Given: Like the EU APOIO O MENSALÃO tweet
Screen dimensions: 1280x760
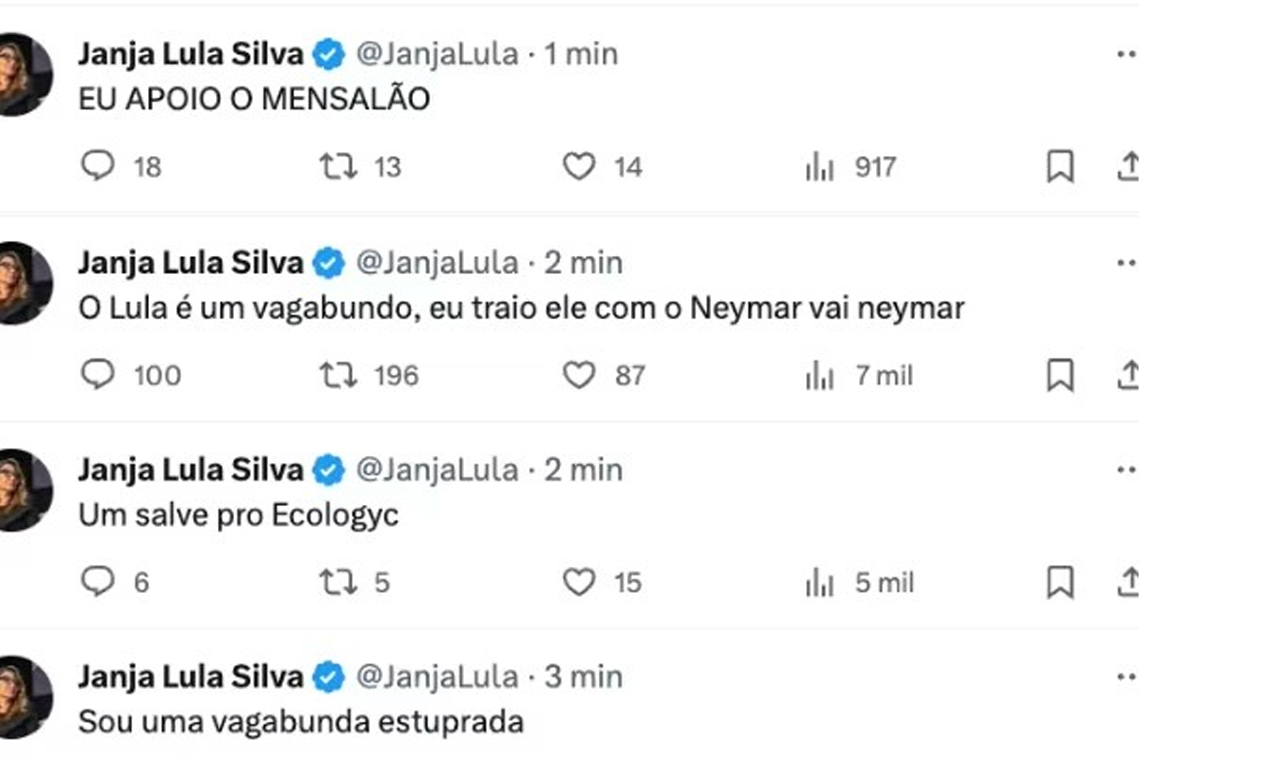Looking at the screenshot, I should 578,166.
